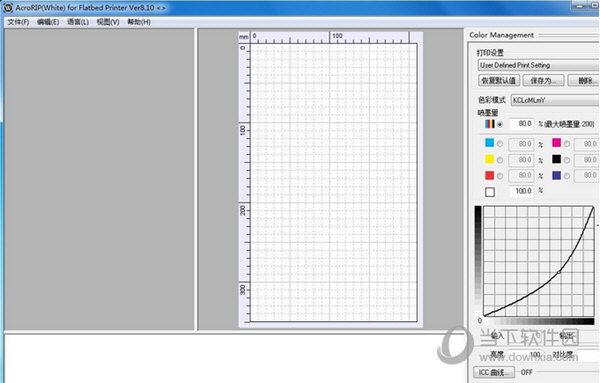Click the white ink square icon
The image size is (600, 383).
[x=490, y=192]
